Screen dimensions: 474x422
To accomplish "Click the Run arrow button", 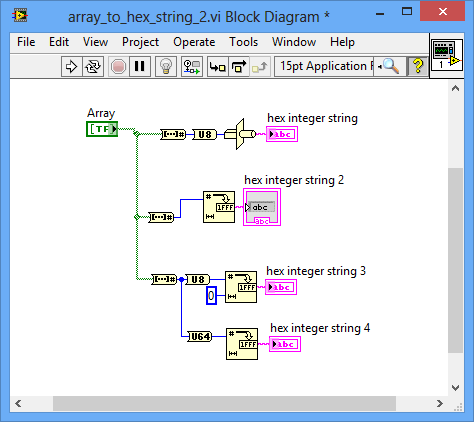I will 71,67.
